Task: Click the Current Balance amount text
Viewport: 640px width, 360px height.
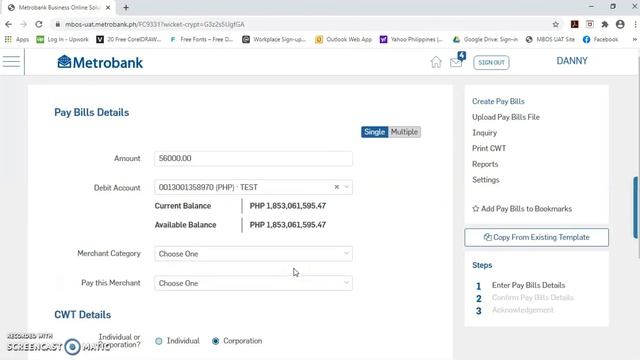Action: [288, 206]
